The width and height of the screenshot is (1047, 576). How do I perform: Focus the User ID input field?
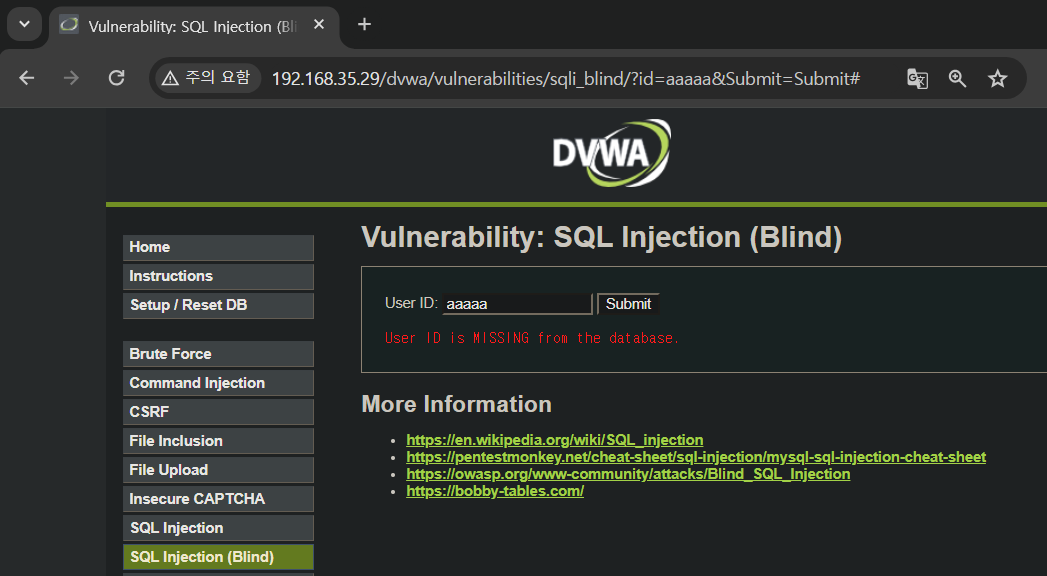coord(517,304)
